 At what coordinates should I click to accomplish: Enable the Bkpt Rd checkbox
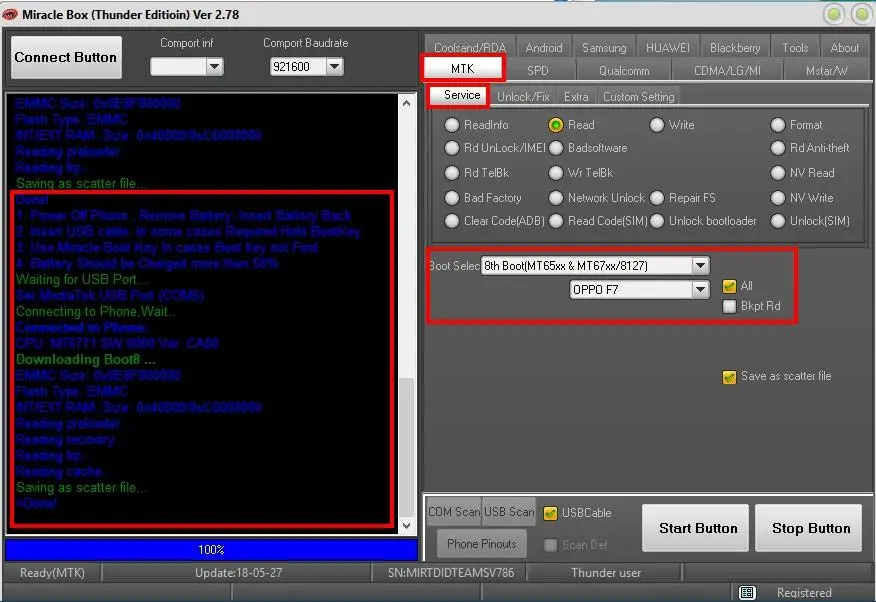point(729,306)
